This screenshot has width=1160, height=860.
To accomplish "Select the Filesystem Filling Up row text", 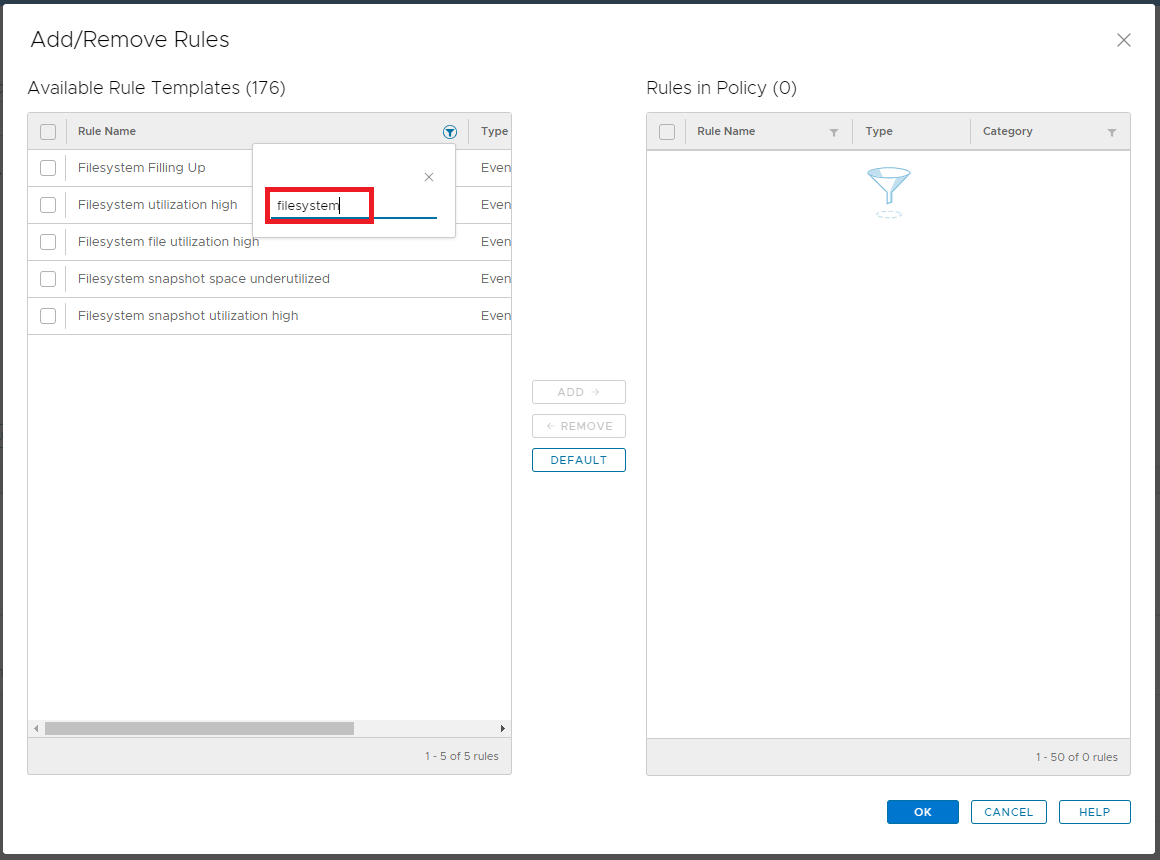I will (x=141, y=168).
